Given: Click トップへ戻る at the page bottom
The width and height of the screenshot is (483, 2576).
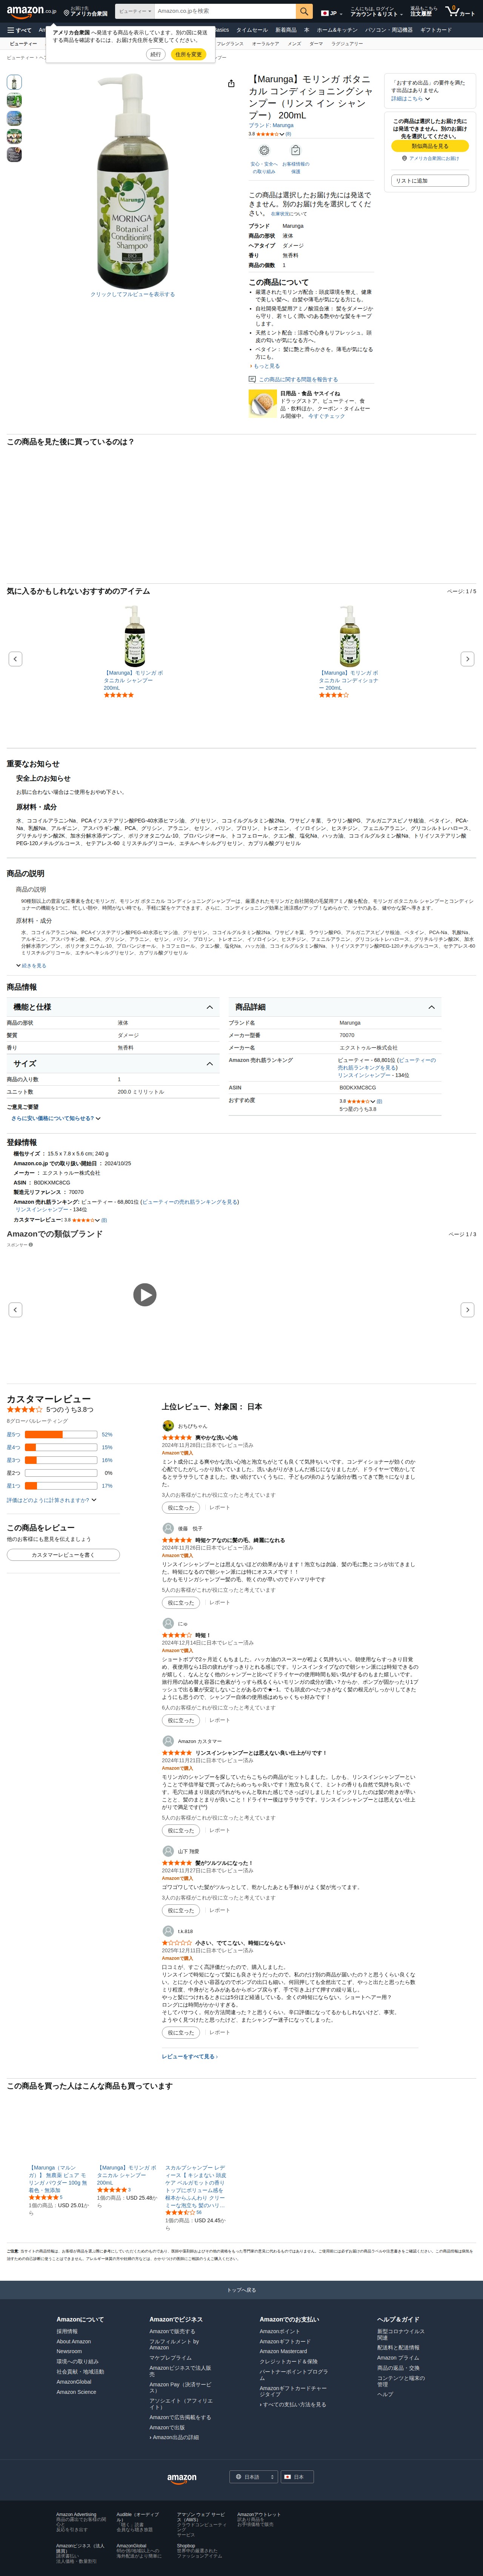Looking at the screenshot, I should click(x=241, y=2290).
